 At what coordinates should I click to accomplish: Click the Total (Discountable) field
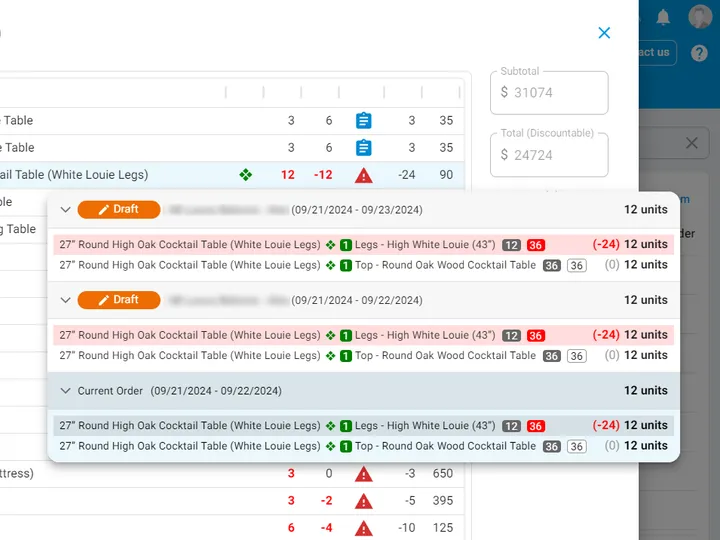click(549, 155)
